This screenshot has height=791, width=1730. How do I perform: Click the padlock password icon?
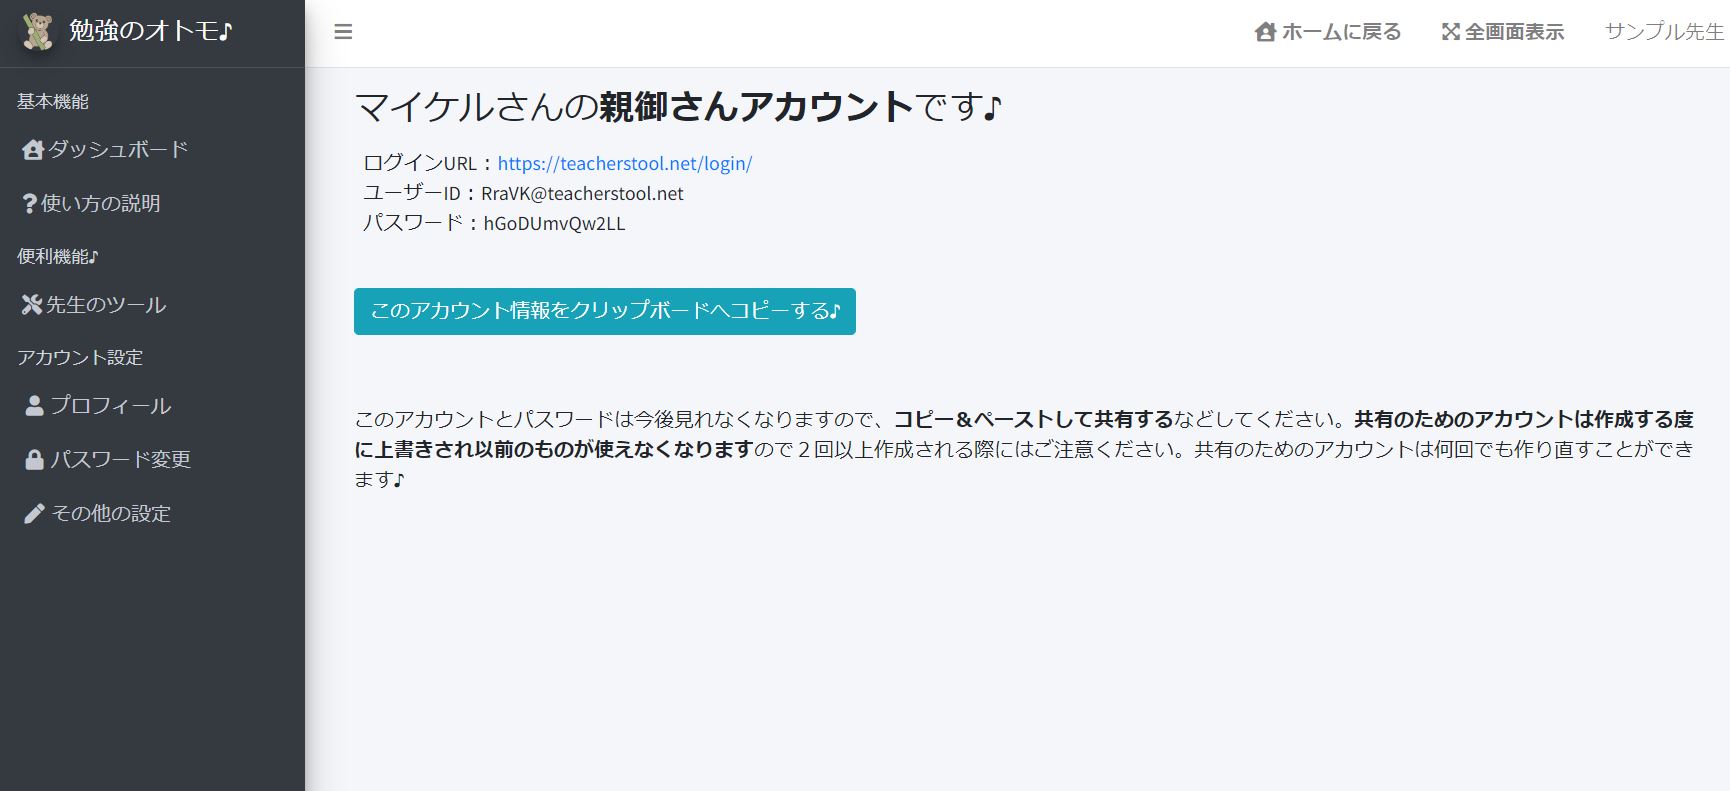pyautogui.click(x=34, y=460)
